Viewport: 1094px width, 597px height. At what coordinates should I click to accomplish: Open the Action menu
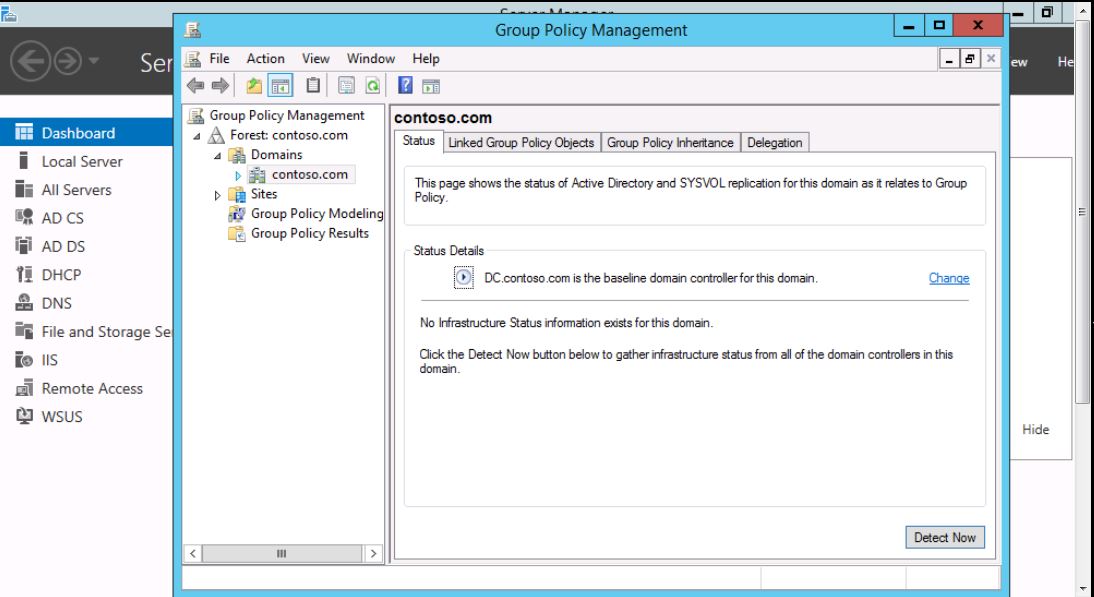tap(265, 59)
